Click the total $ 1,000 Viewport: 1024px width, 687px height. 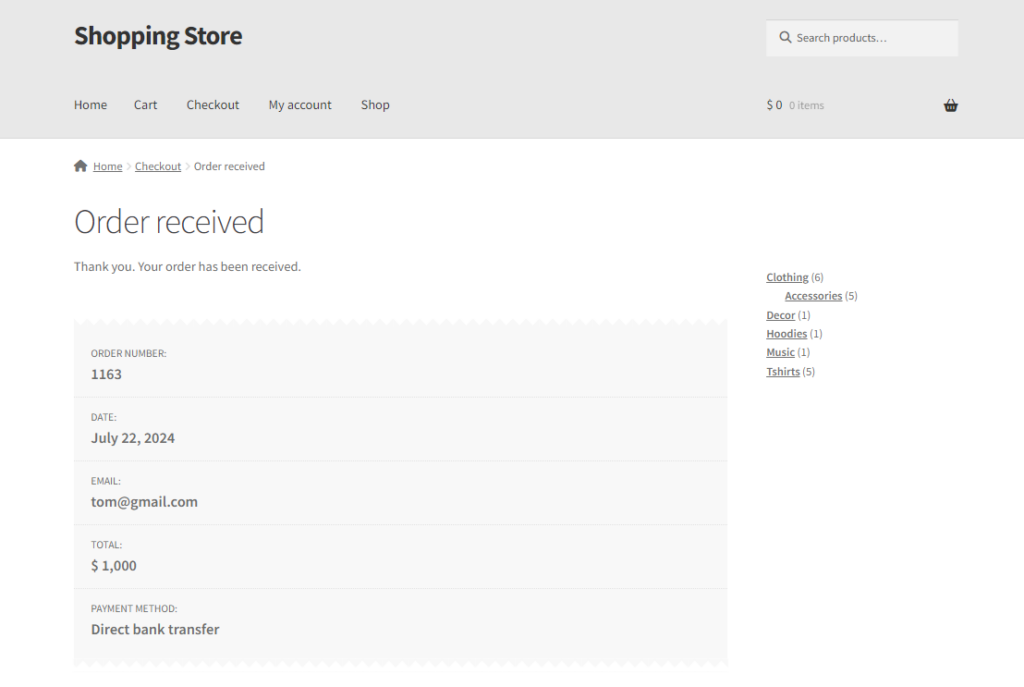click(114, 566)
